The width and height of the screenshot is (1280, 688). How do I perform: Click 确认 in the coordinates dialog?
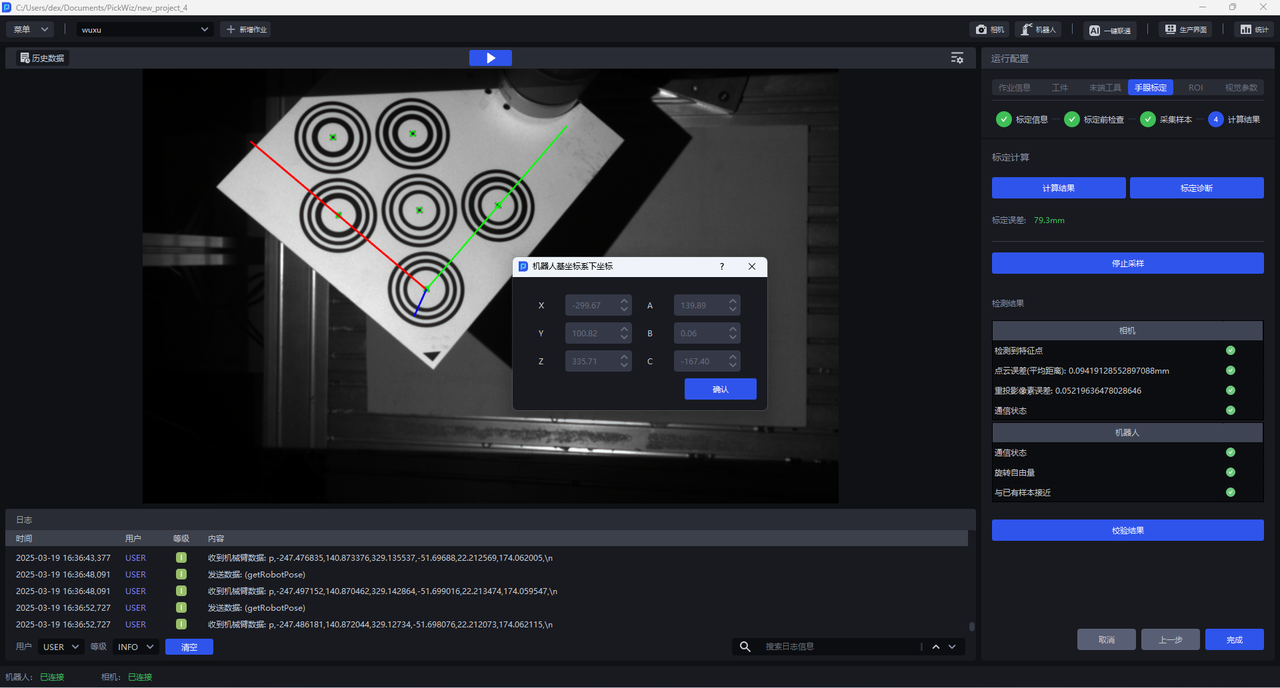[720, 389]
